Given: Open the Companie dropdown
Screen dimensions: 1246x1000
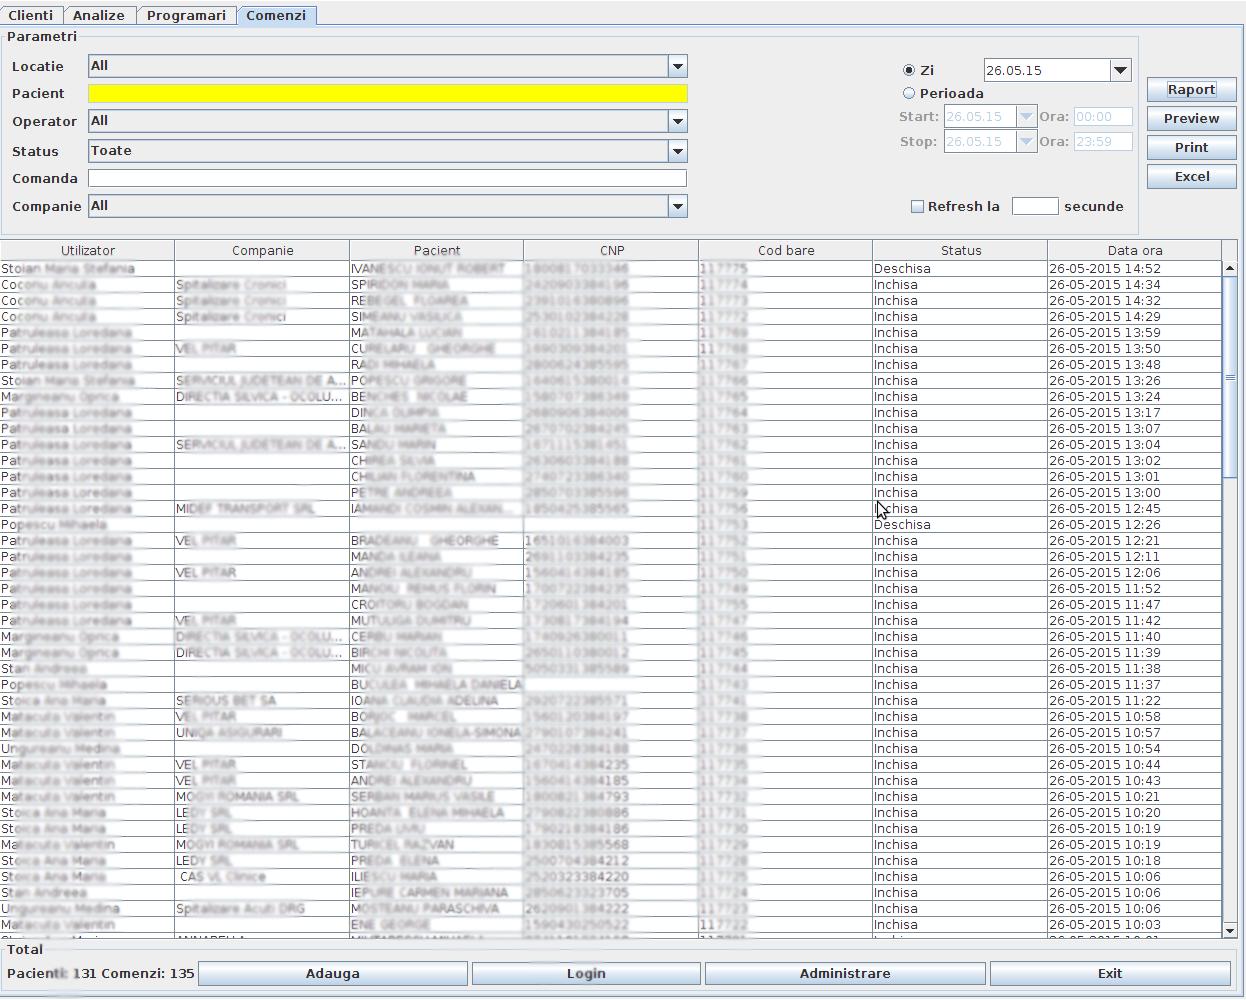Looking at the screenshot, I should 678,206.
